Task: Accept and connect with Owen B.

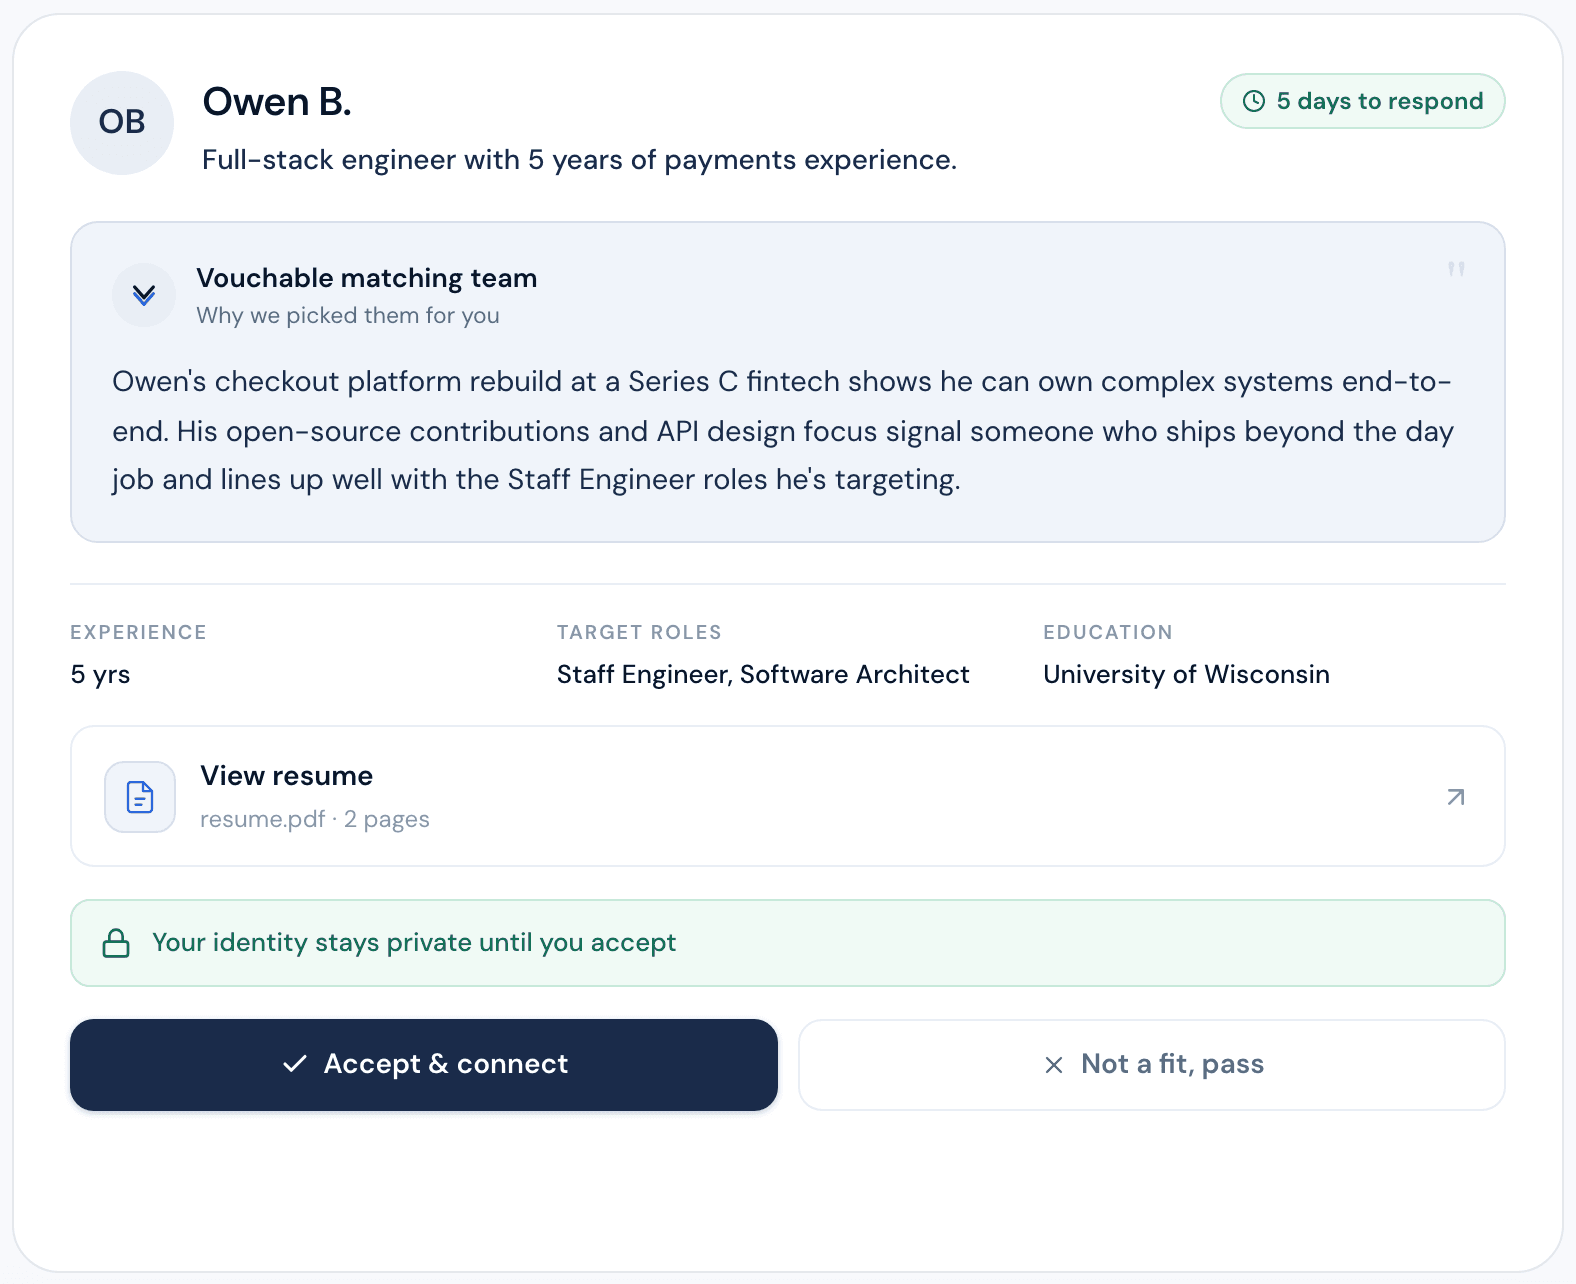Action: point(424,1065)
